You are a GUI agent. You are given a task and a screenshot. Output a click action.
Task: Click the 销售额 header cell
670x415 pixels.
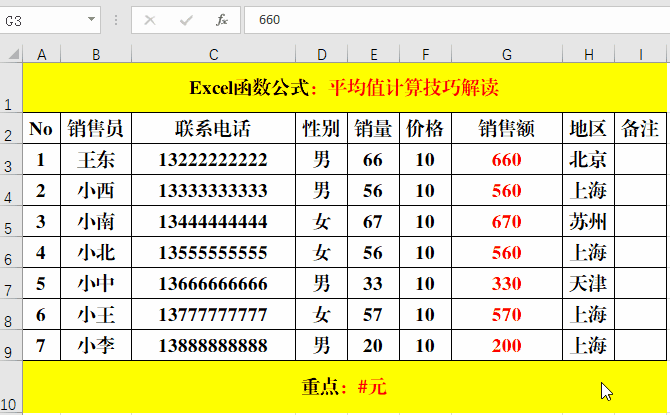click(x=507, y=128)
